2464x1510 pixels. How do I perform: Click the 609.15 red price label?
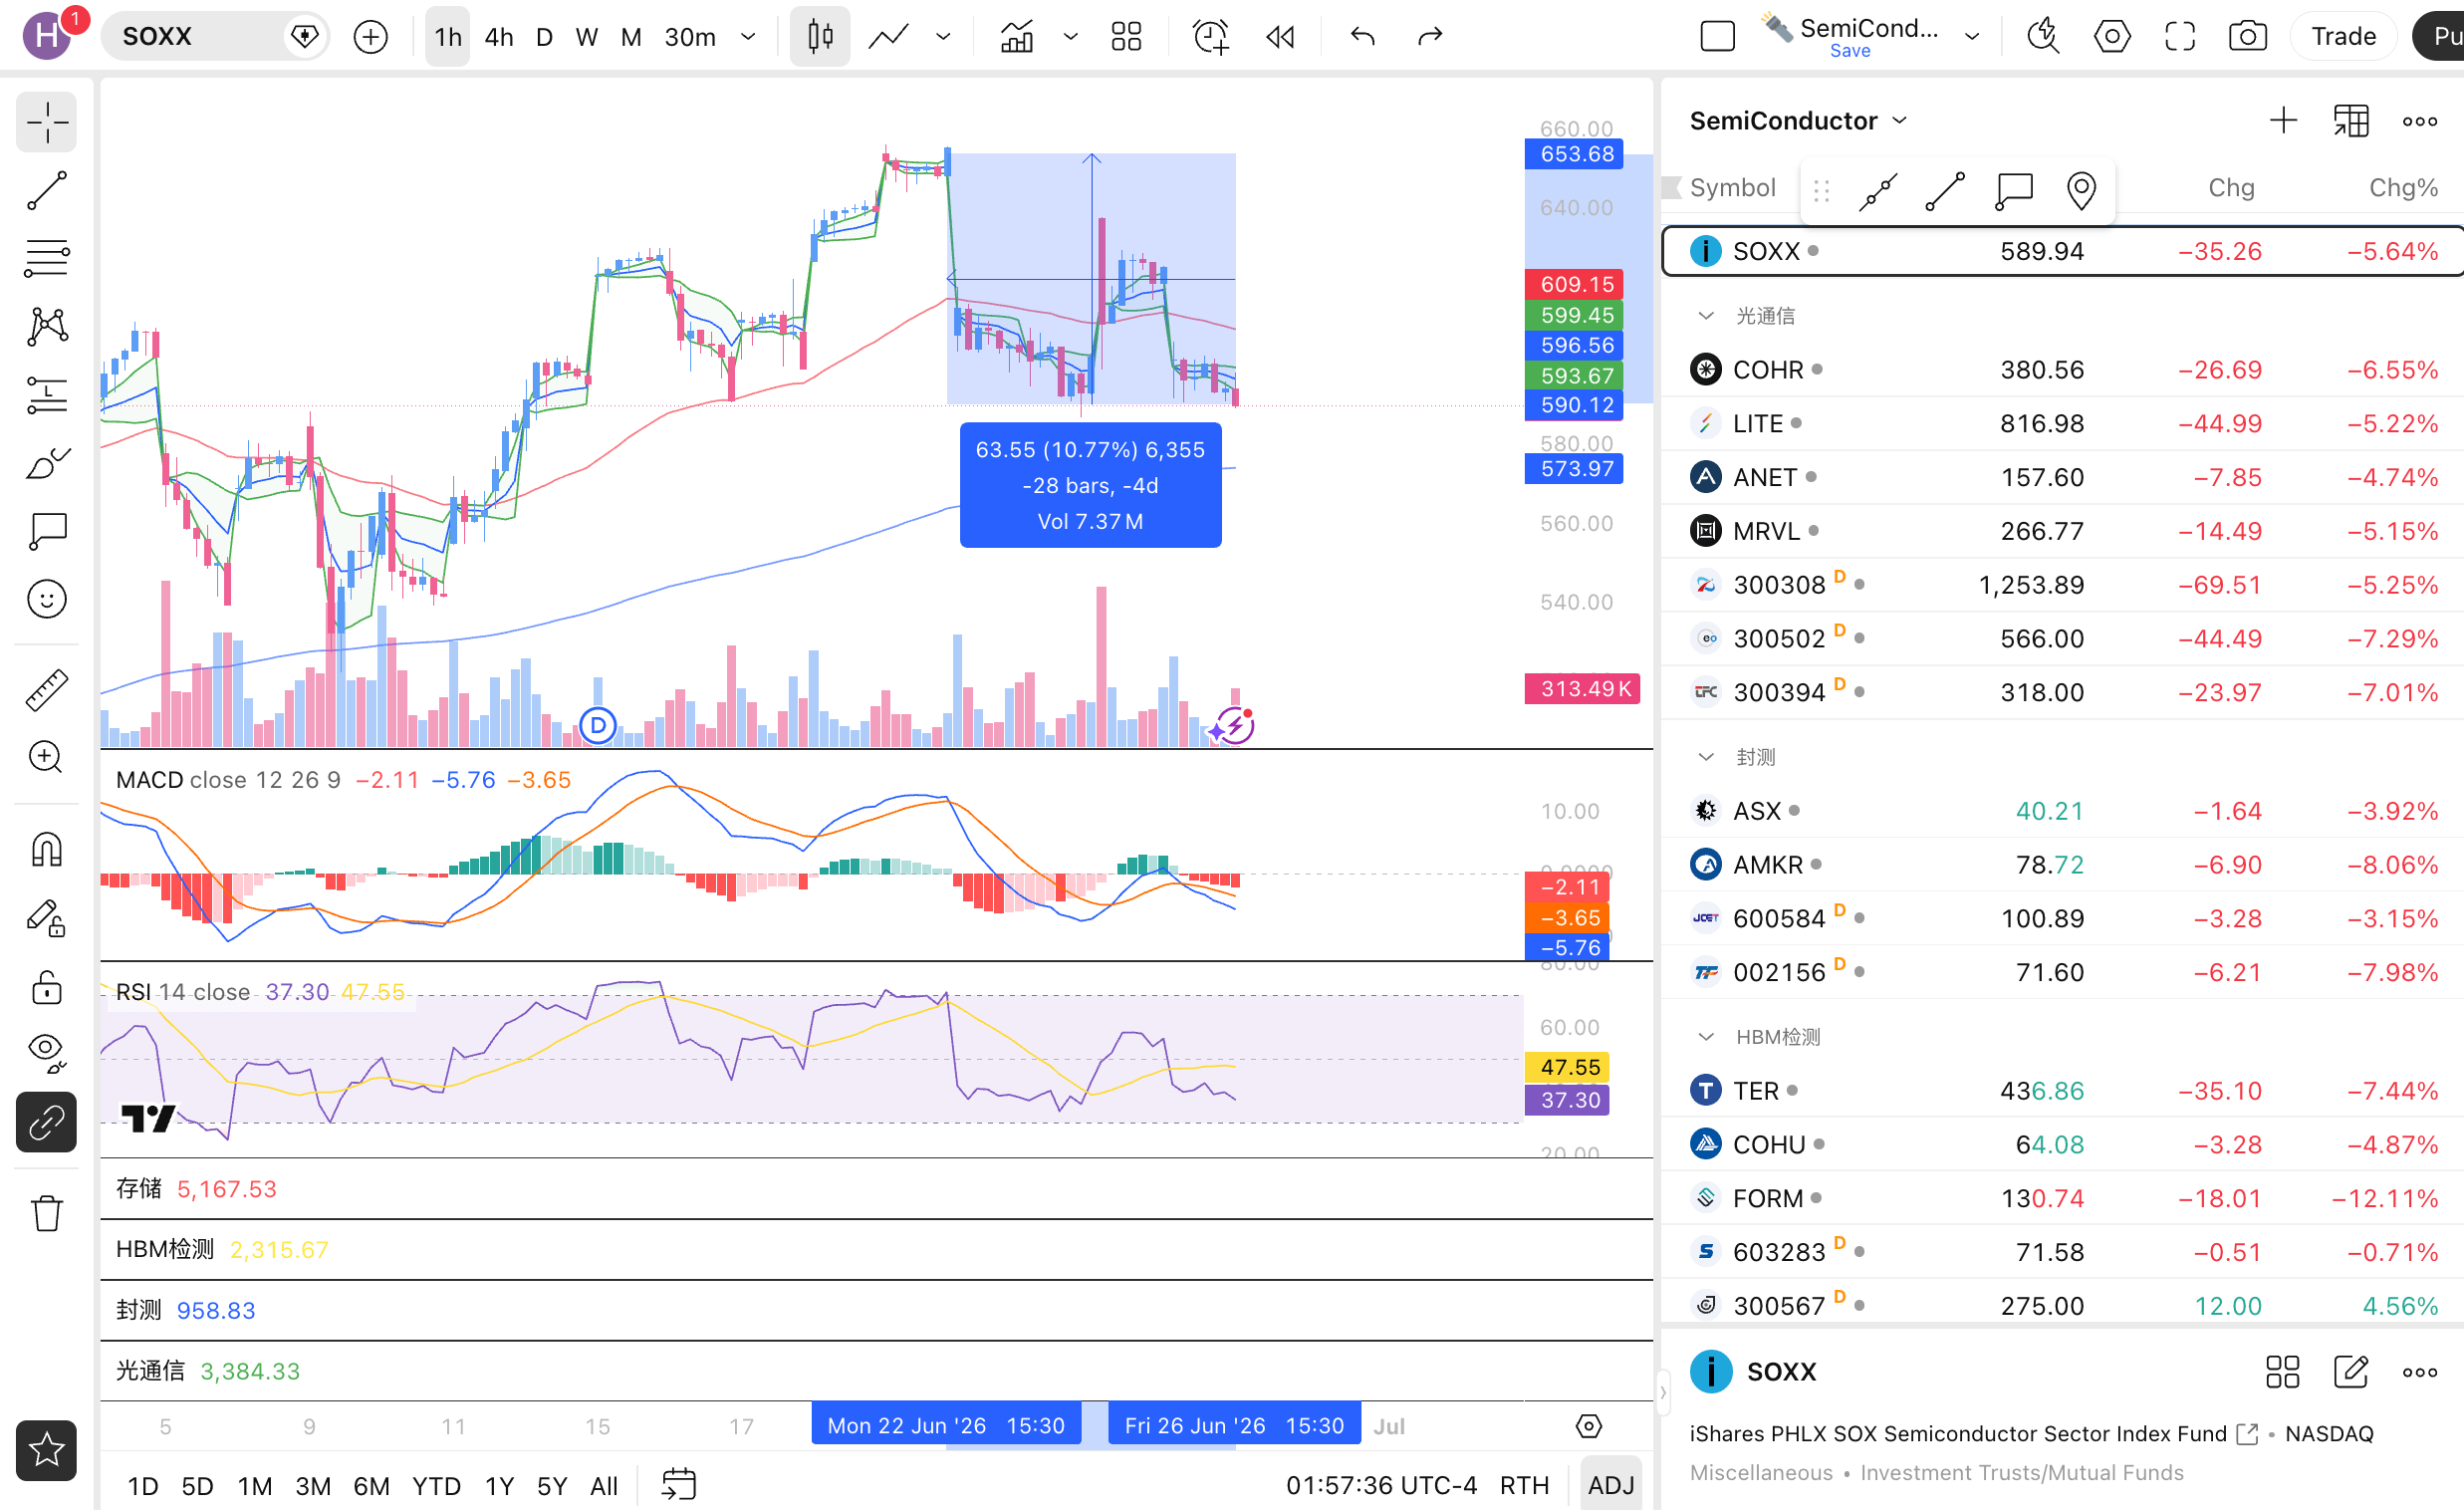point(1573,284)
